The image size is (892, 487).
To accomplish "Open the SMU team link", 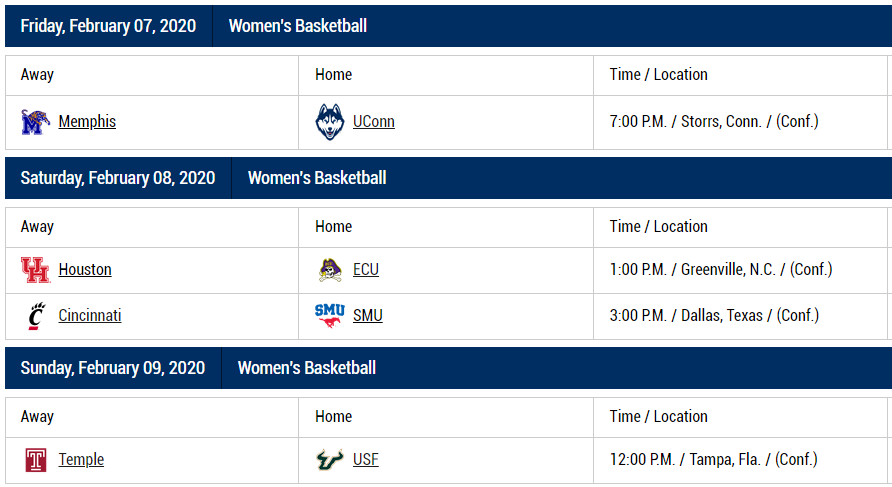I will pos(368,316).
